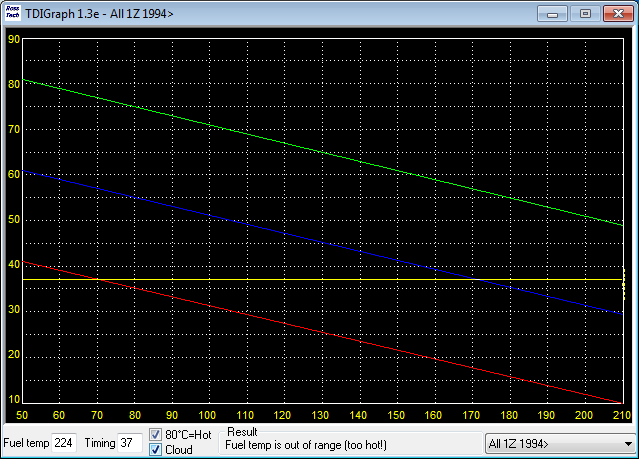Toggle the 80°C=Hot checkbox
This screenshot has width=639, height=459.
coord(156,435)
